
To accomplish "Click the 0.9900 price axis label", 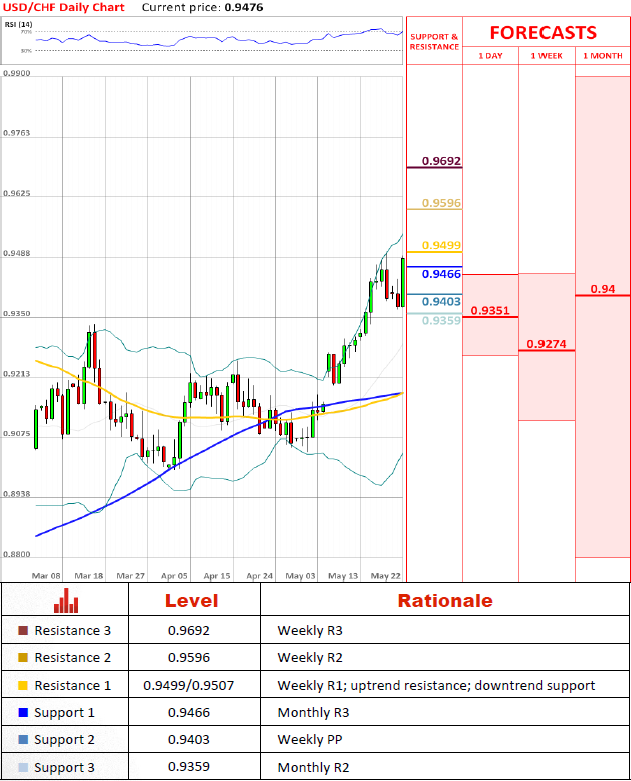I will click(16, 73).
